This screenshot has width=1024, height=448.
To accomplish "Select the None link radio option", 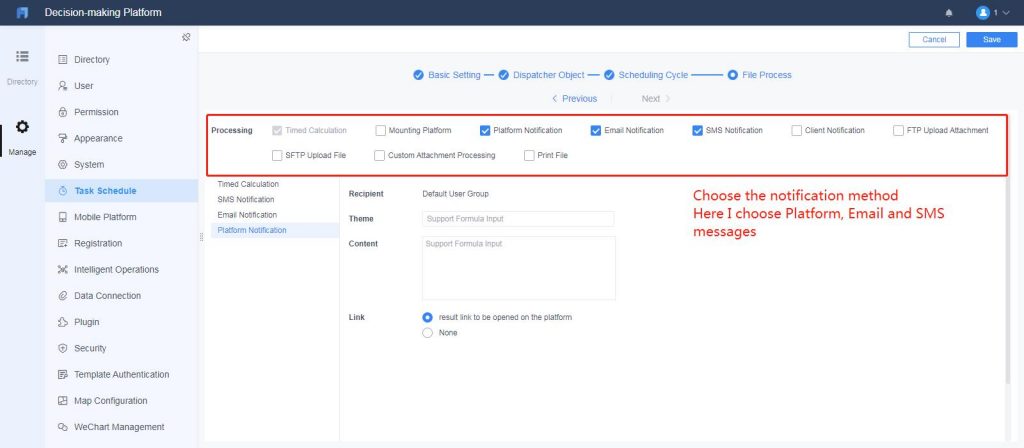I will tap(428, 333).
